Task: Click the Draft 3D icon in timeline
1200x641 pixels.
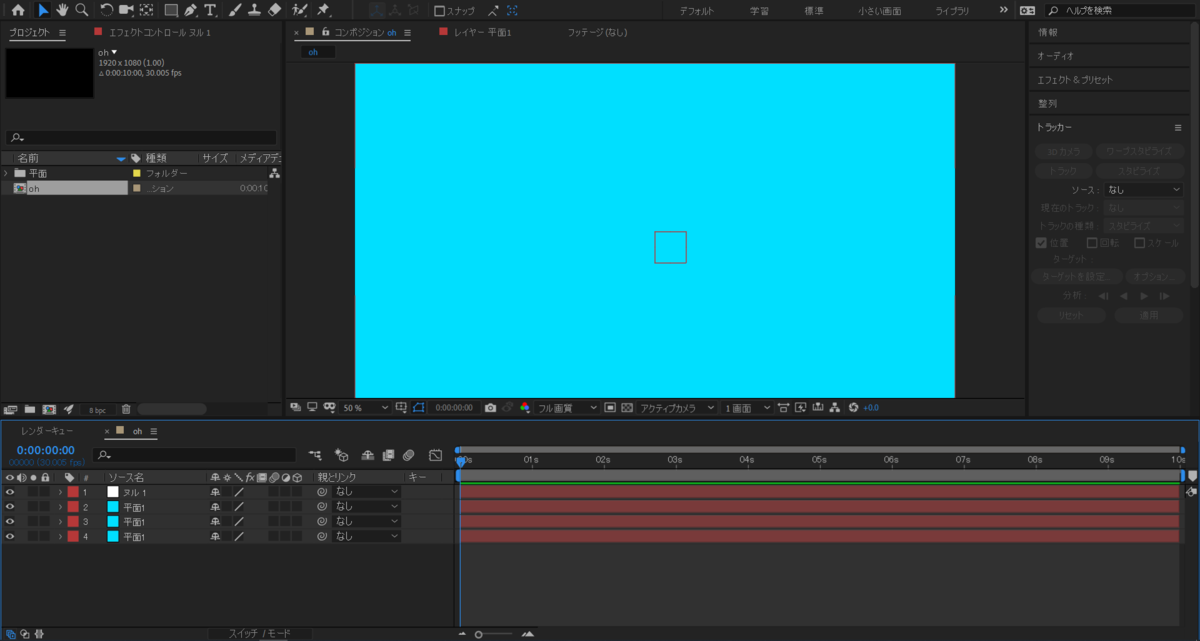Action: pyautogui.click(x=342, y=455)
